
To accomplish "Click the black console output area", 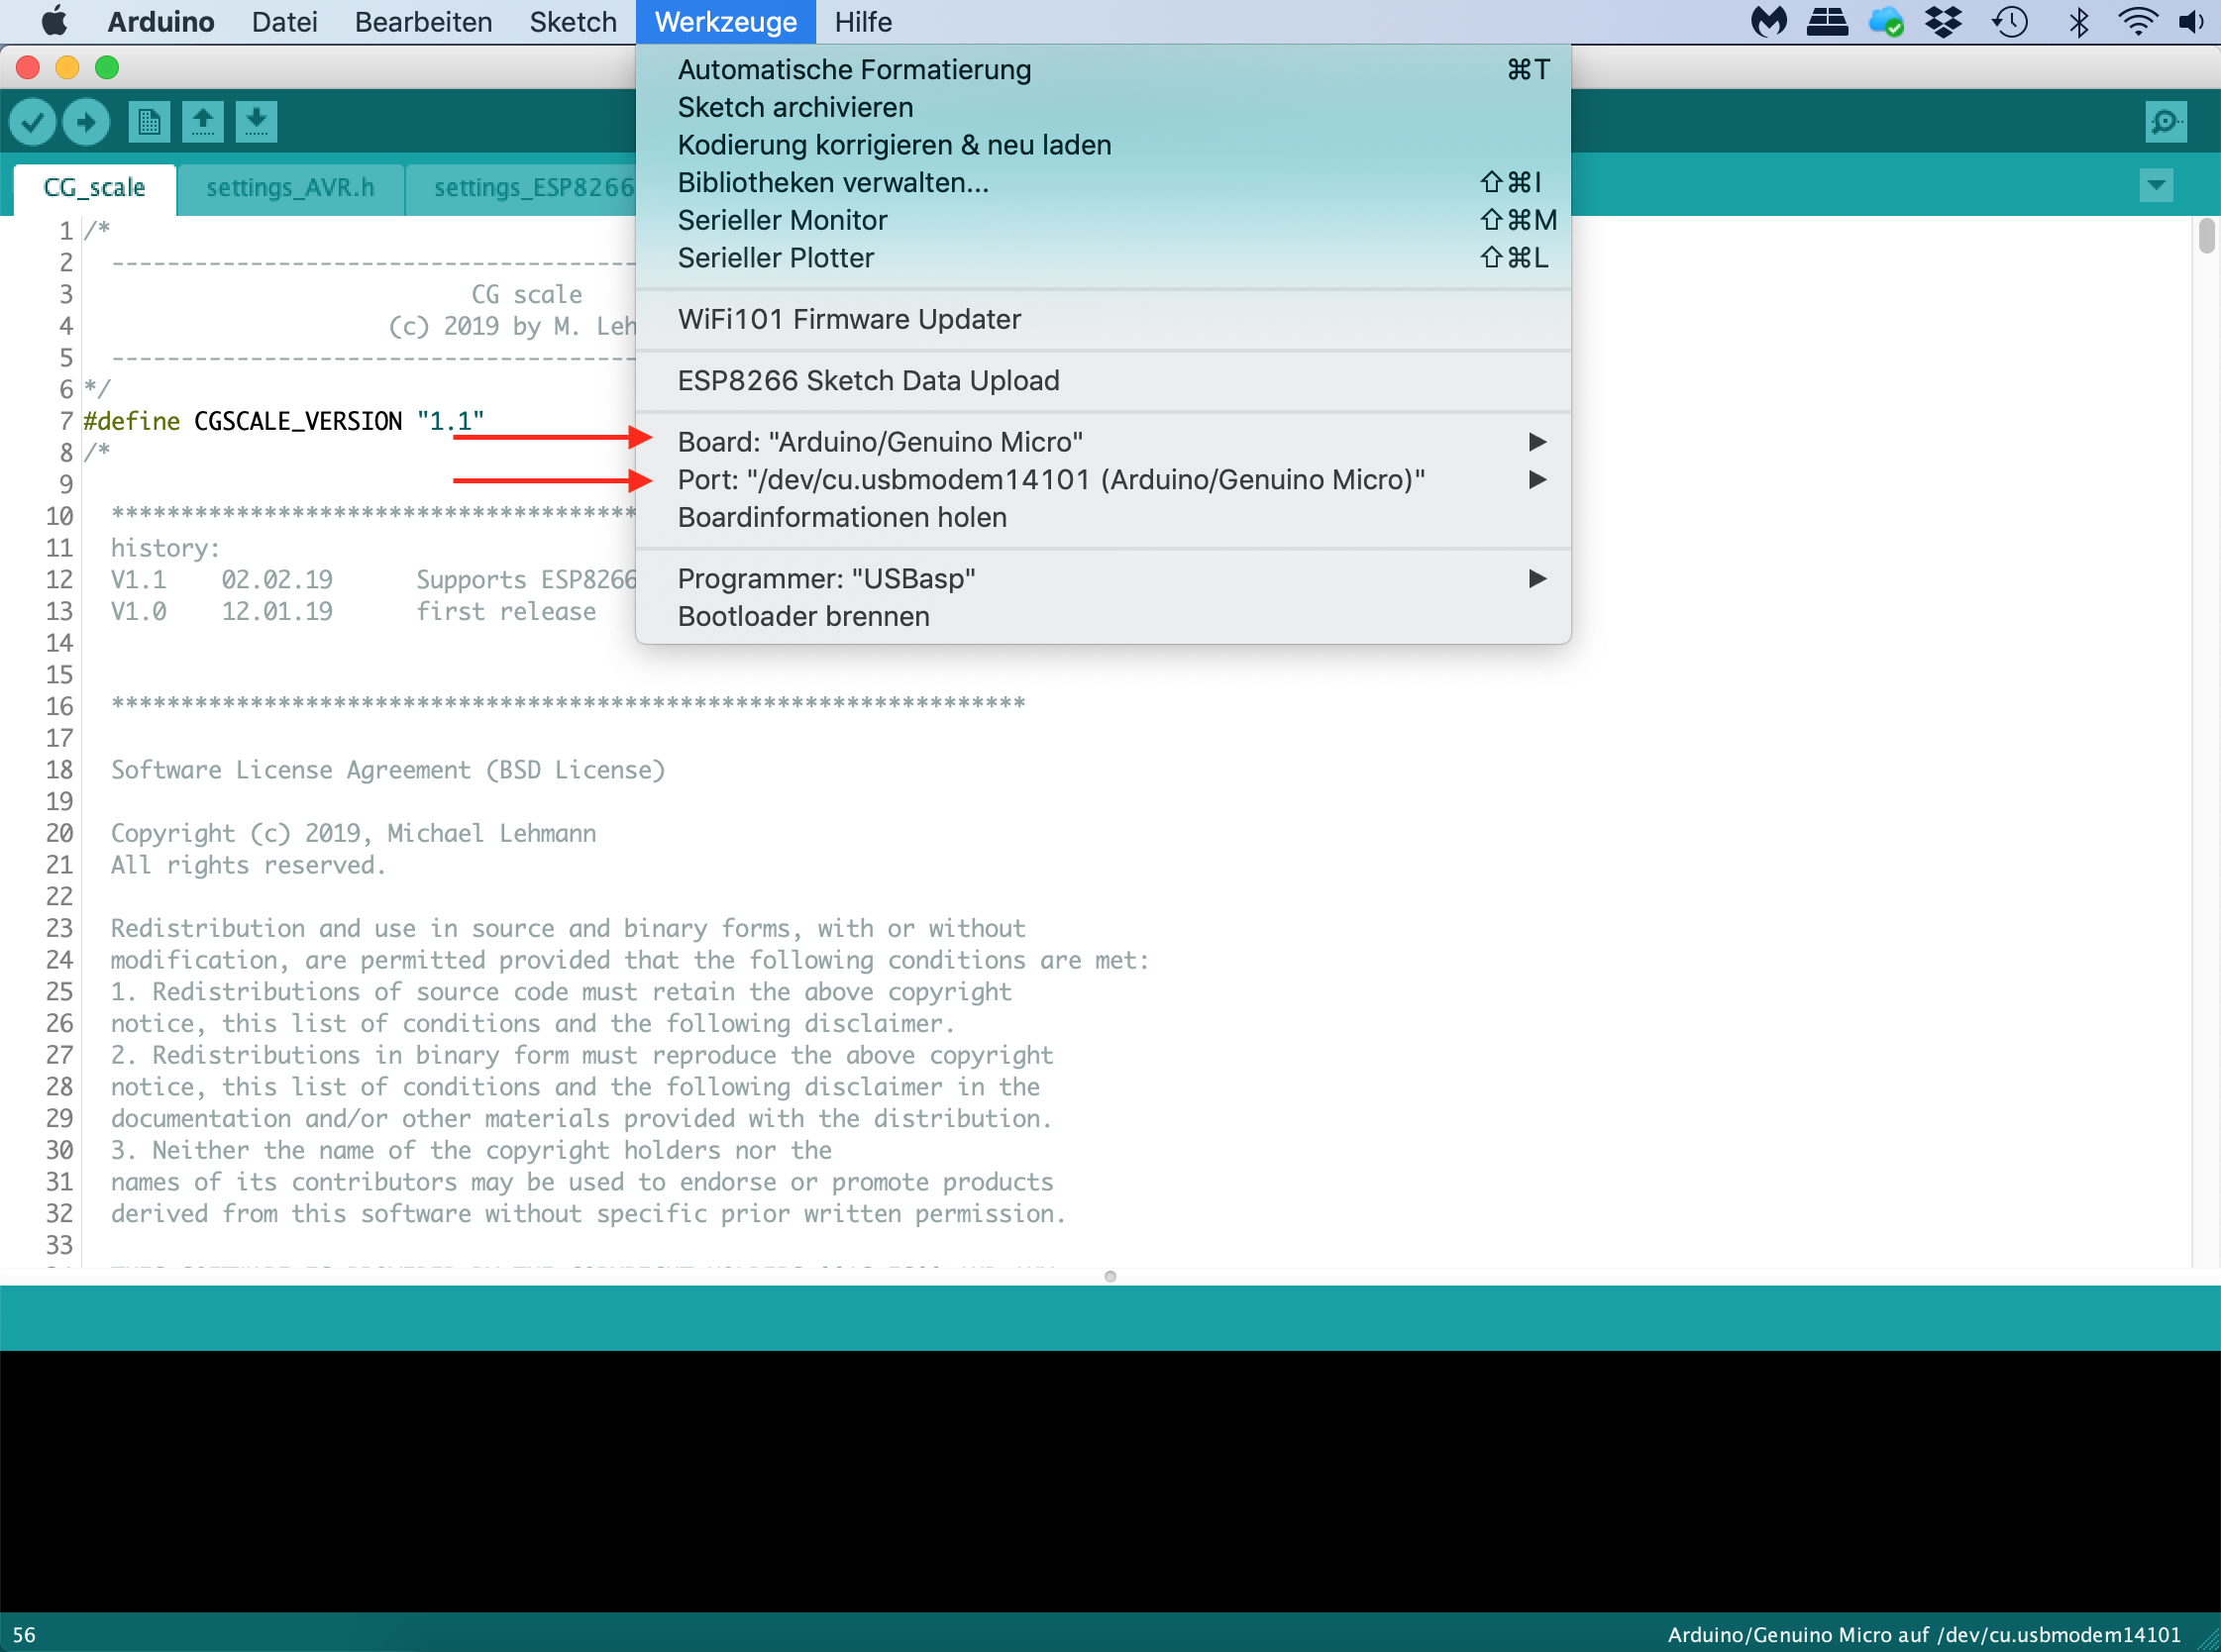I will [x=1110, y=1481].
